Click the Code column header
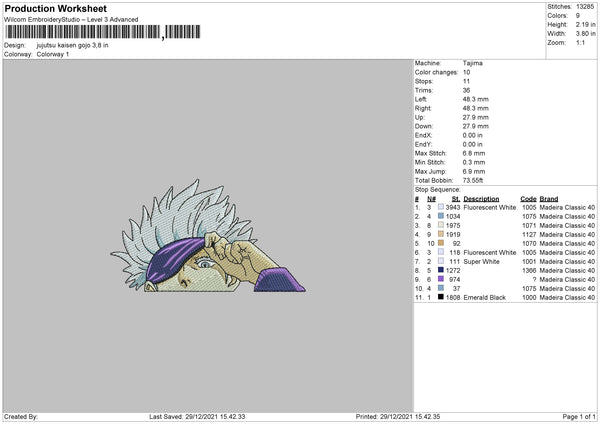Image resolution: width=600 pixels, height=424 pixels. click(x=528, y=199)
